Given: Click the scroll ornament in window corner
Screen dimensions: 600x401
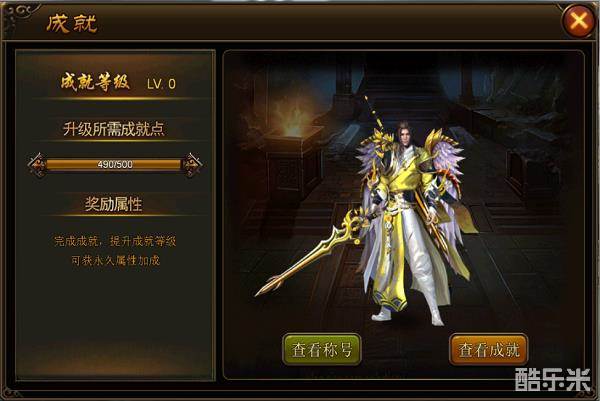Looking at the screenshot, I should point(15,15).
